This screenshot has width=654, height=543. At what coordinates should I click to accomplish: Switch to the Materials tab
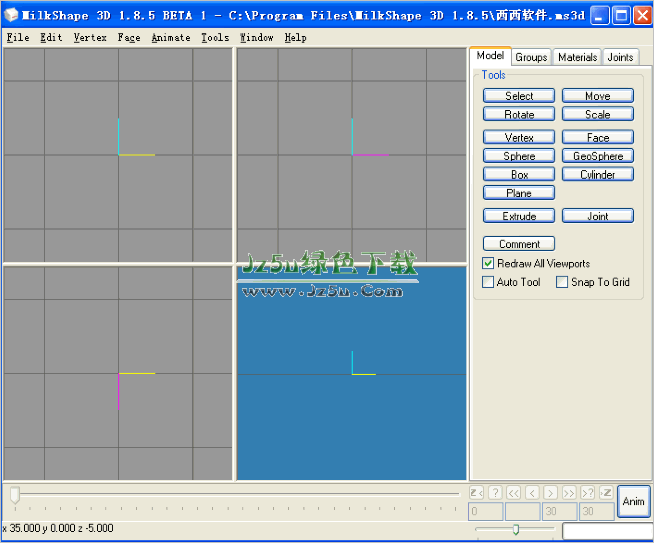(577, 57)
